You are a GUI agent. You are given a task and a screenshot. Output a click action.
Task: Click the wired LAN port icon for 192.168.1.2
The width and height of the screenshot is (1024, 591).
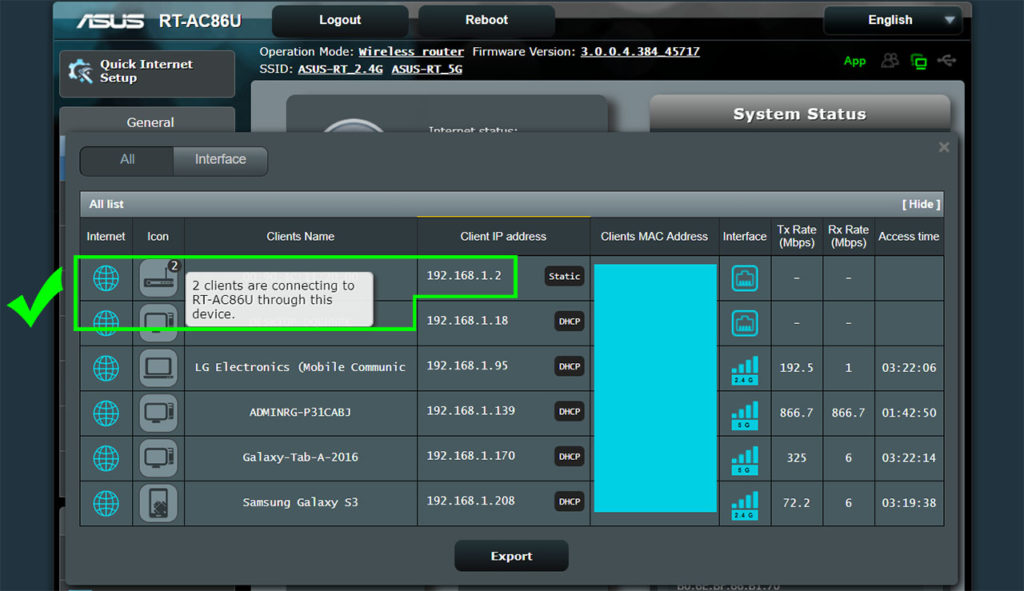coord(744,278)
